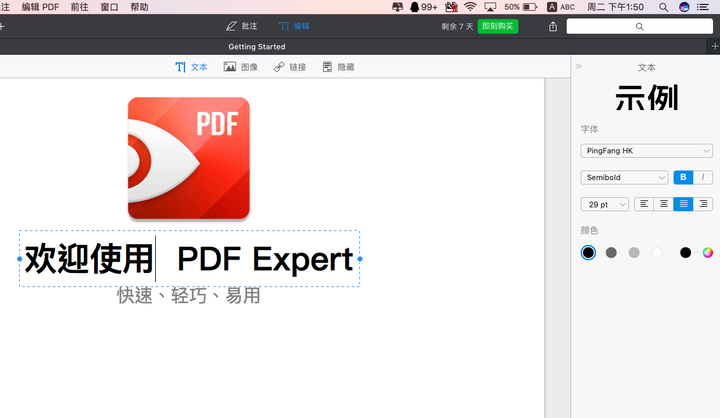
Task: Open the 29 pt font size dropdown
Action: pos(604,204)
